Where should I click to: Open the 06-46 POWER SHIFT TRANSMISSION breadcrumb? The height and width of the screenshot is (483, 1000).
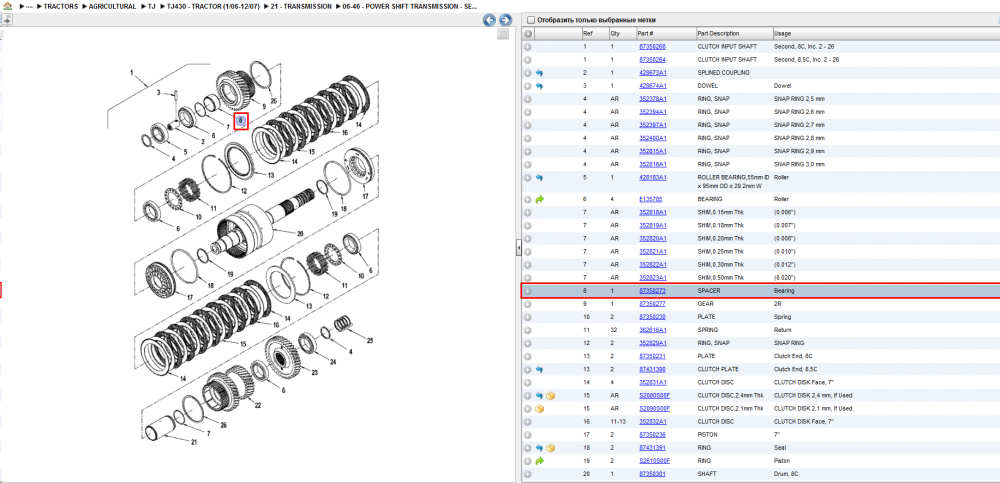tap(410, 6)
